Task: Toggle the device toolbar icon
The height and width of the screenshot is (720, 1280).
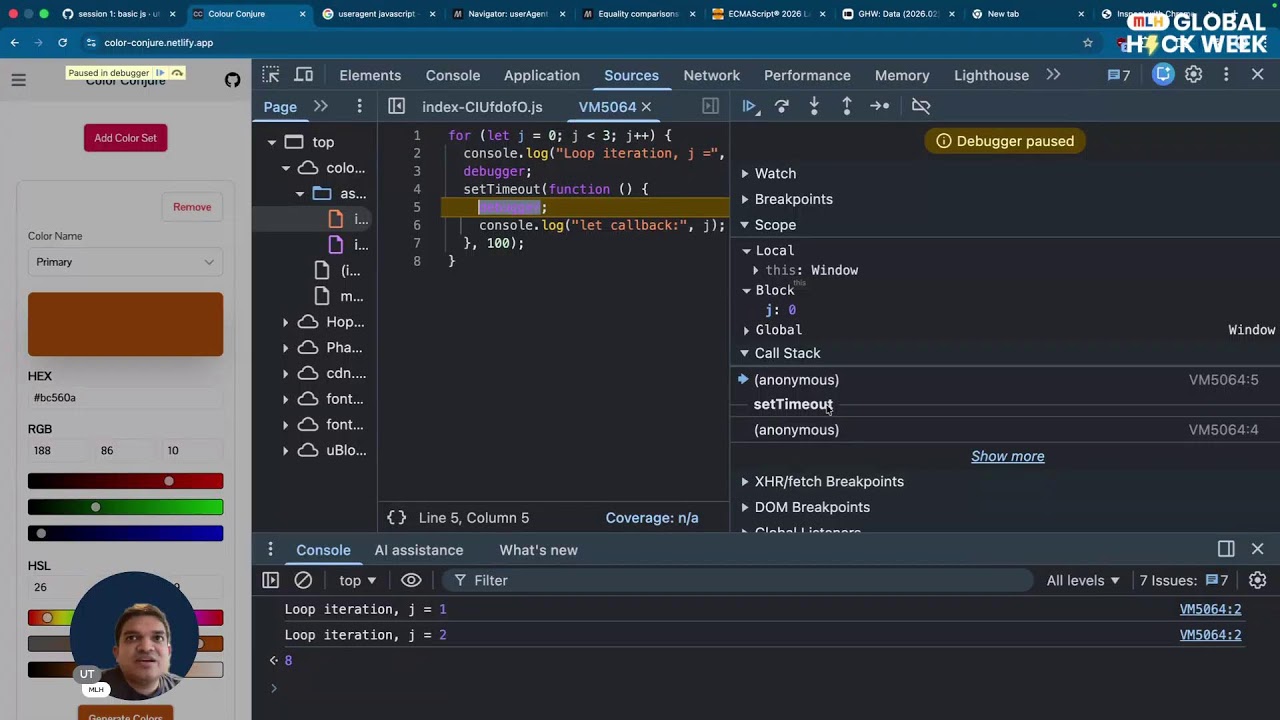Action: pos(304,75)
